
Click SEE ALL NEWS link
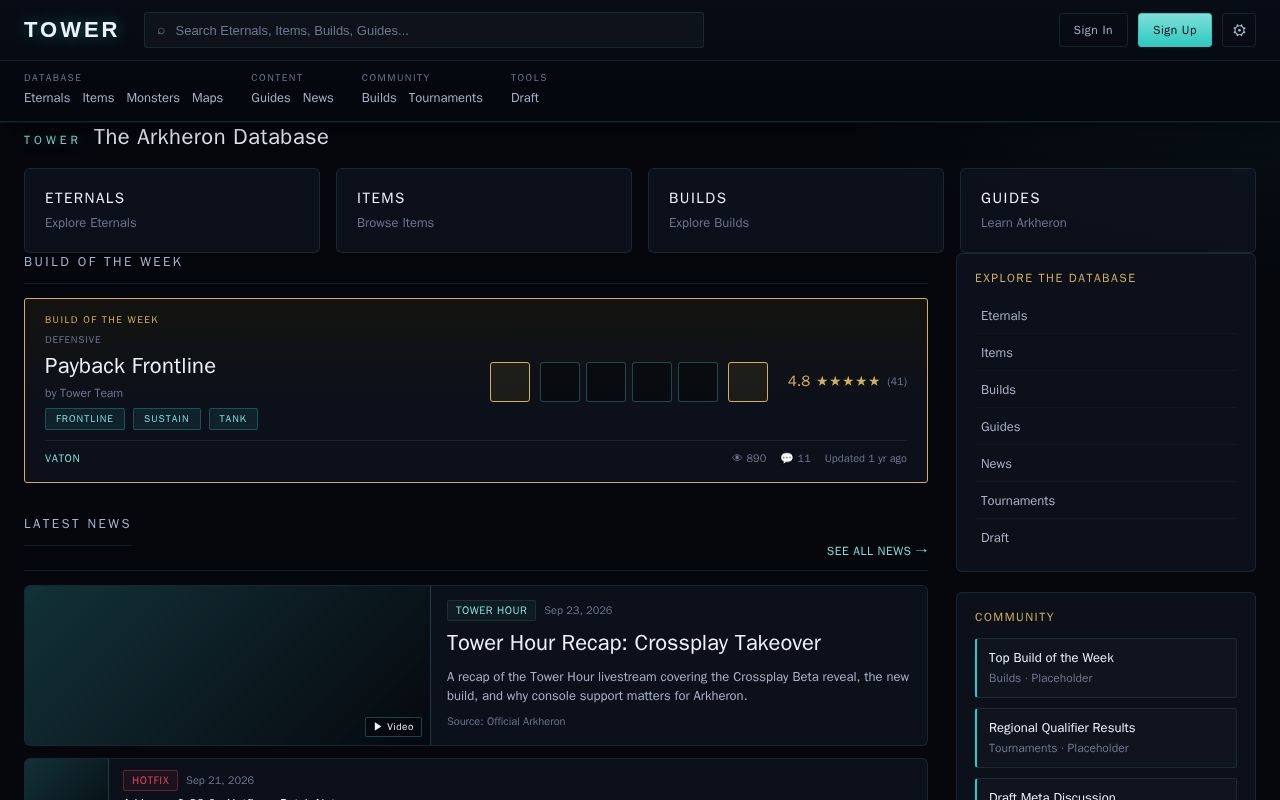point(878,551)
